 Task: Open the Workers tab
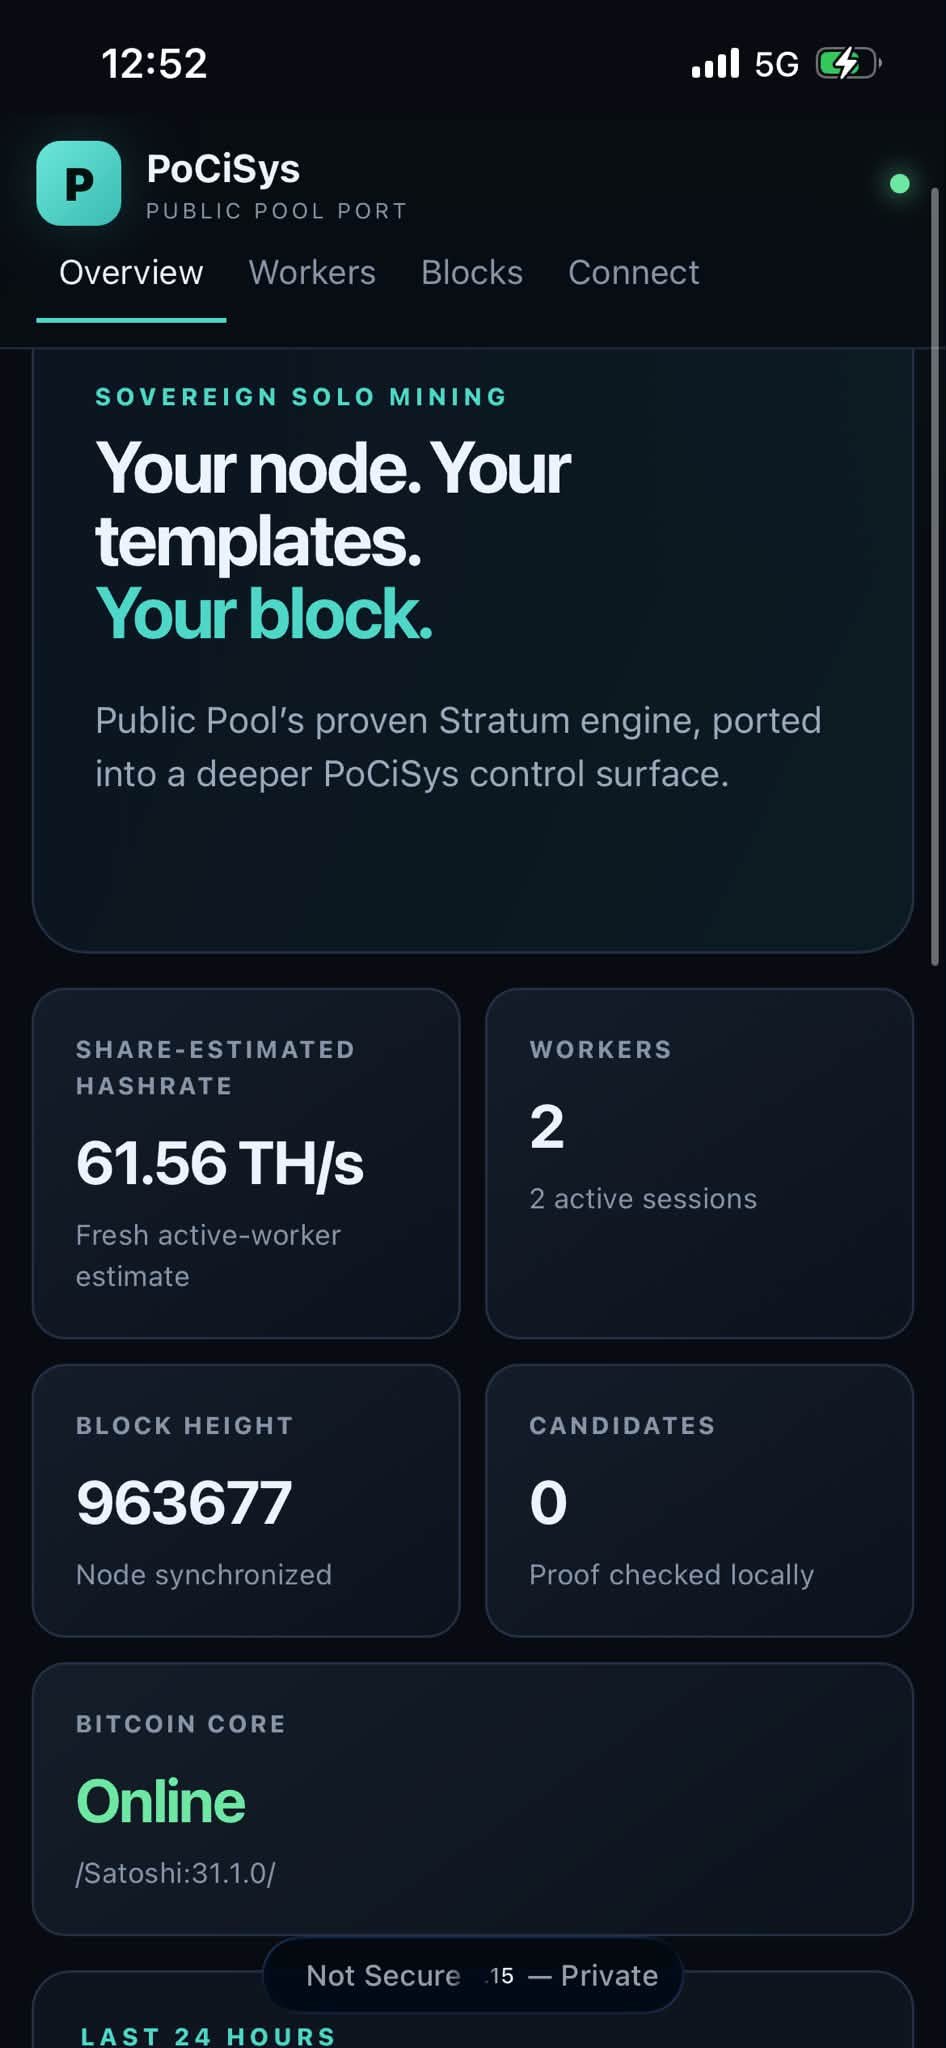pos(312,273)
